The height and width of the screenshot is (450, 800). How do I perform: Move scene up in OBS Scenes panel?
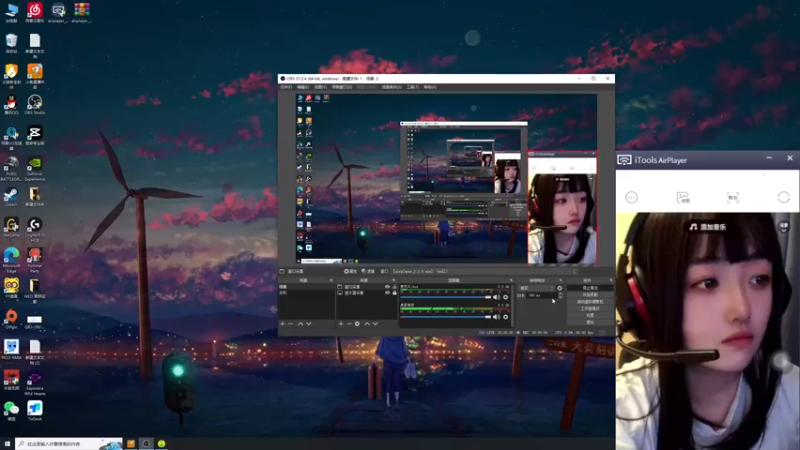pyautogui.click(x=301, y=324)
